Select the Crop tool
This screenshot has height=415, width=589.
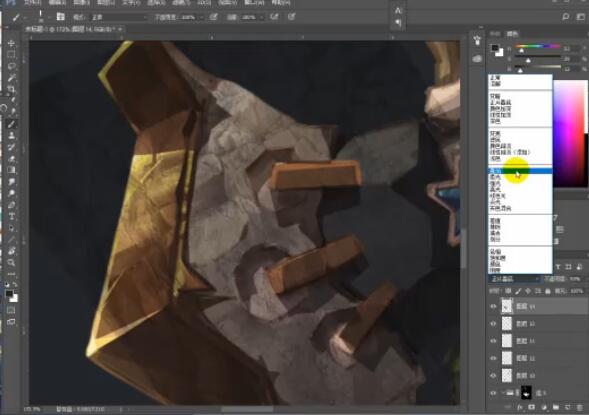11,89
